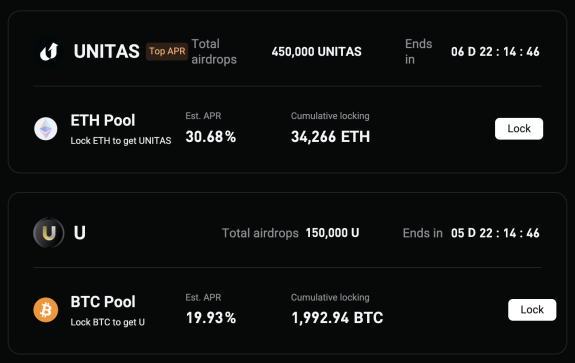Viewport: 575px width, 363px height.
Task: Click the 450,000 UNITAS total airdrops amount
Action: coord(316,52)
